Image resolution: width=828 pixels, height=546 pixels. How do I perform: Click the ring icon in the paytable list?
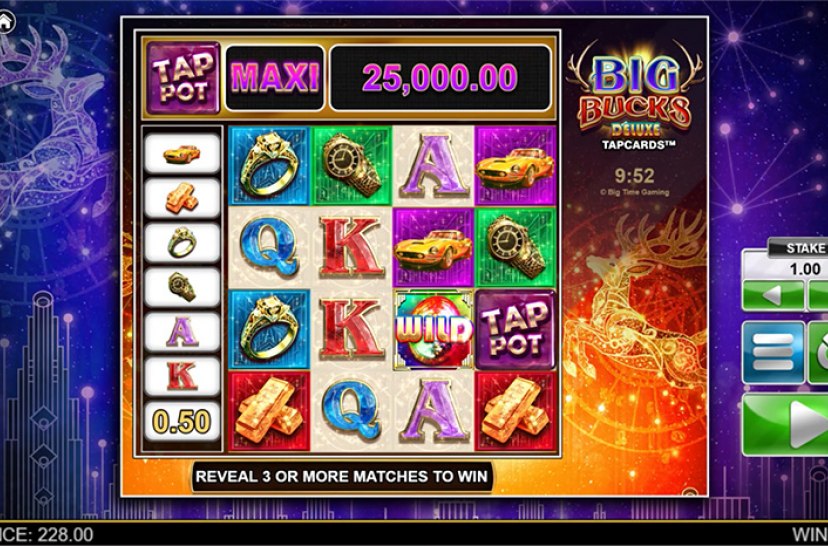pos(182,243)
